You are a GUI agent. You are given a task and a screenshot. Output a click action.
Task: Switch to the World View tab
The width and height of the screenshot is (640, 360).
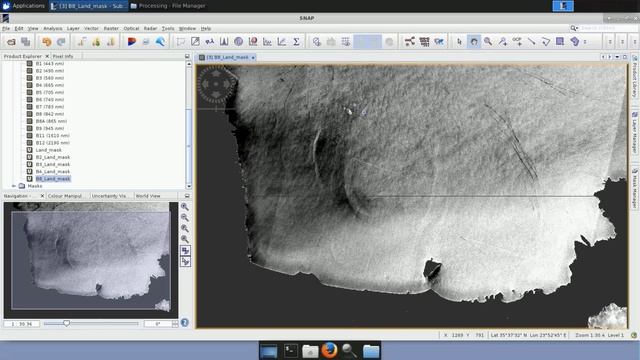click(x=148, y=196)
